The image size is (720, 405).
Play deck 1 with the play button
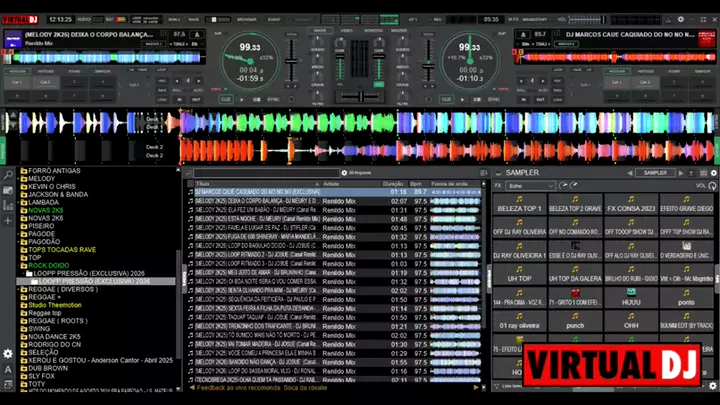coord(242,99)
